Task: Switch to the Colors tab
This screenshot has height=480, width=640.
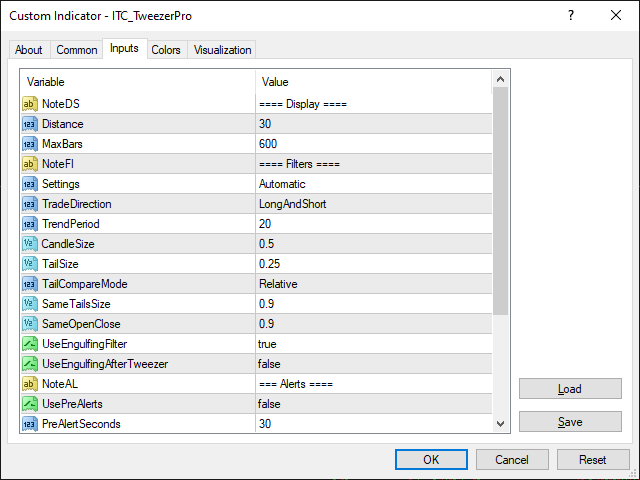Action: click(166, 50)
